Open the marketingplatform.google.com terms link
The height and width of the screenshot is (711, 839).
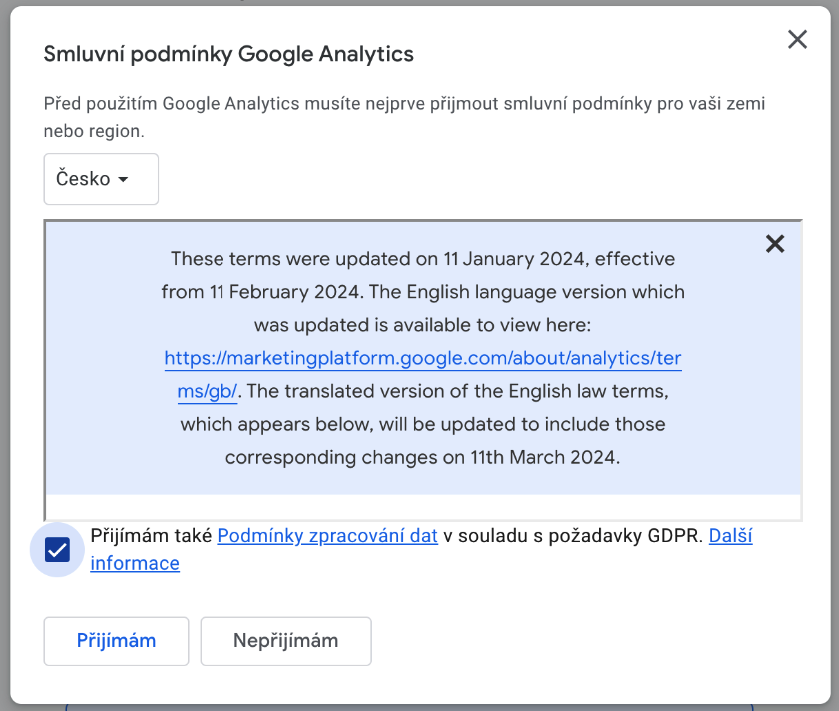(x=423, y=359)
